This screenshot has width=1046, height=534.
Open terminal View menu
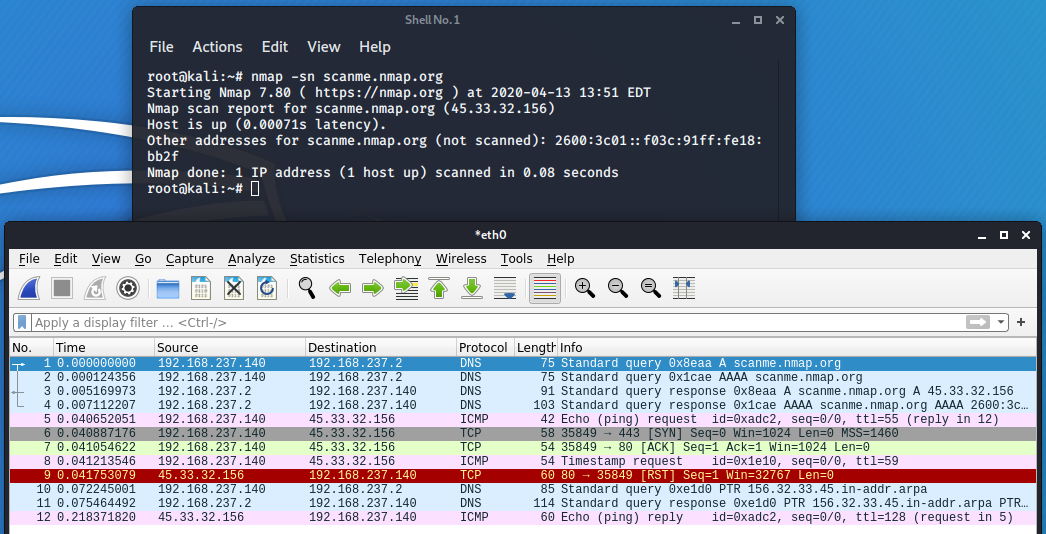pyautogui.click(x=324, y=47)
